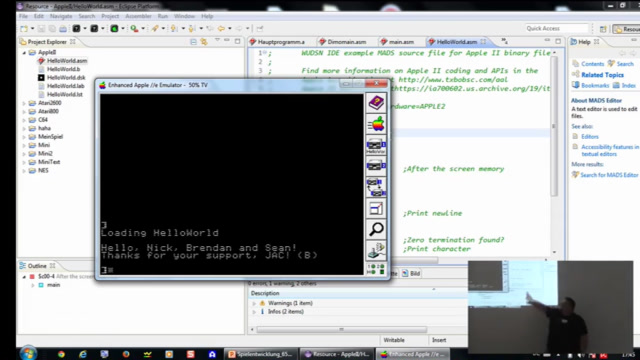Select the MiniText project folder
Viewport: 640px width, 360px height.
49,162
